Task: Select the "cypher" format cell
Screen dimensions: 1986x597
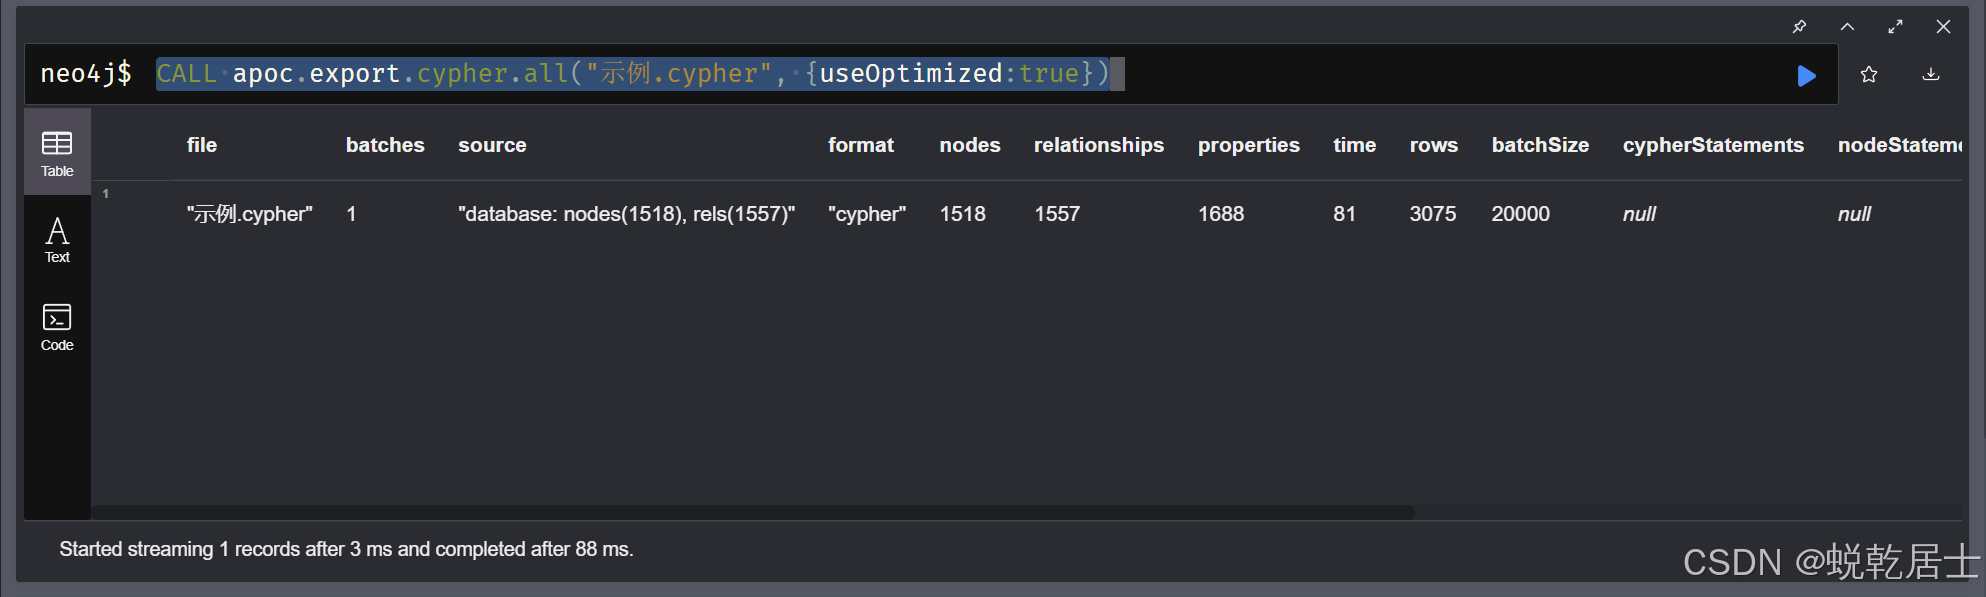Action: (x=867, y=214)
